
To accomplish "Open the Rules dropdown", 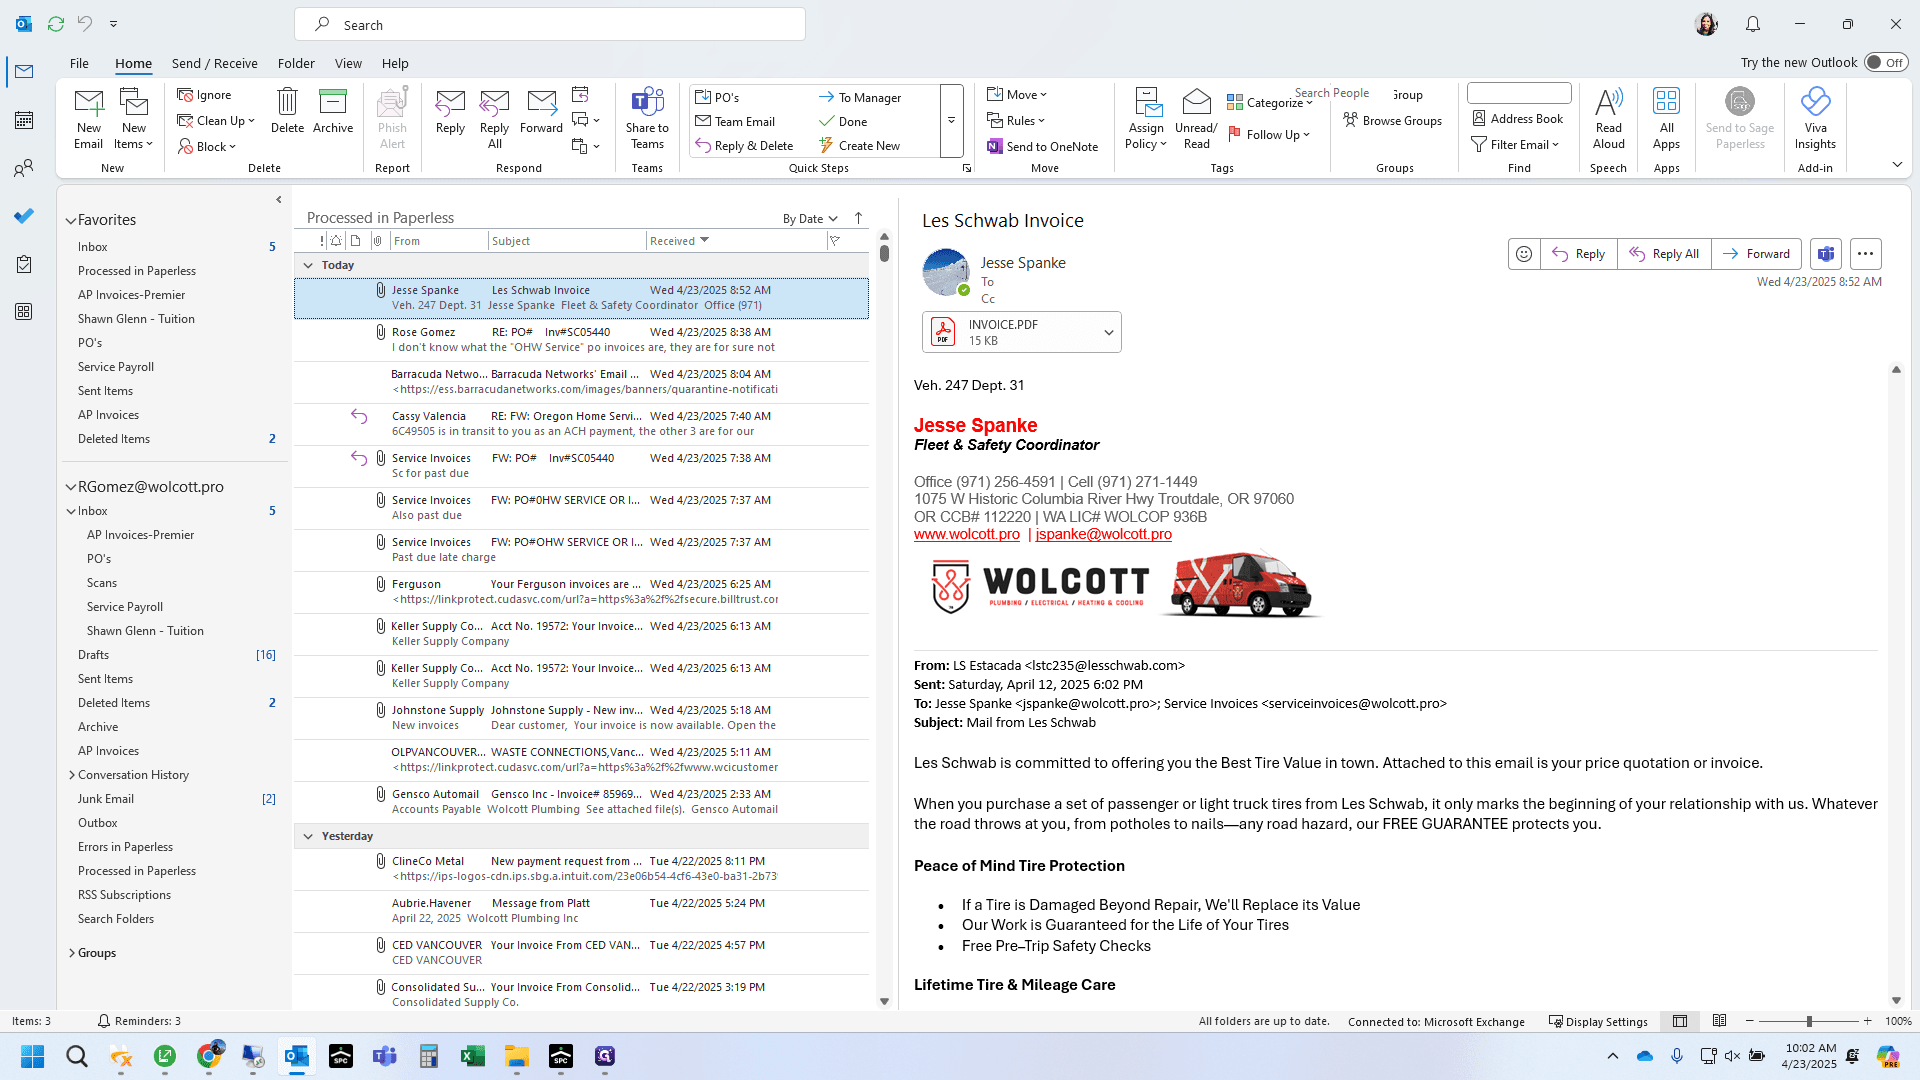I will [x=1016, y=120].
